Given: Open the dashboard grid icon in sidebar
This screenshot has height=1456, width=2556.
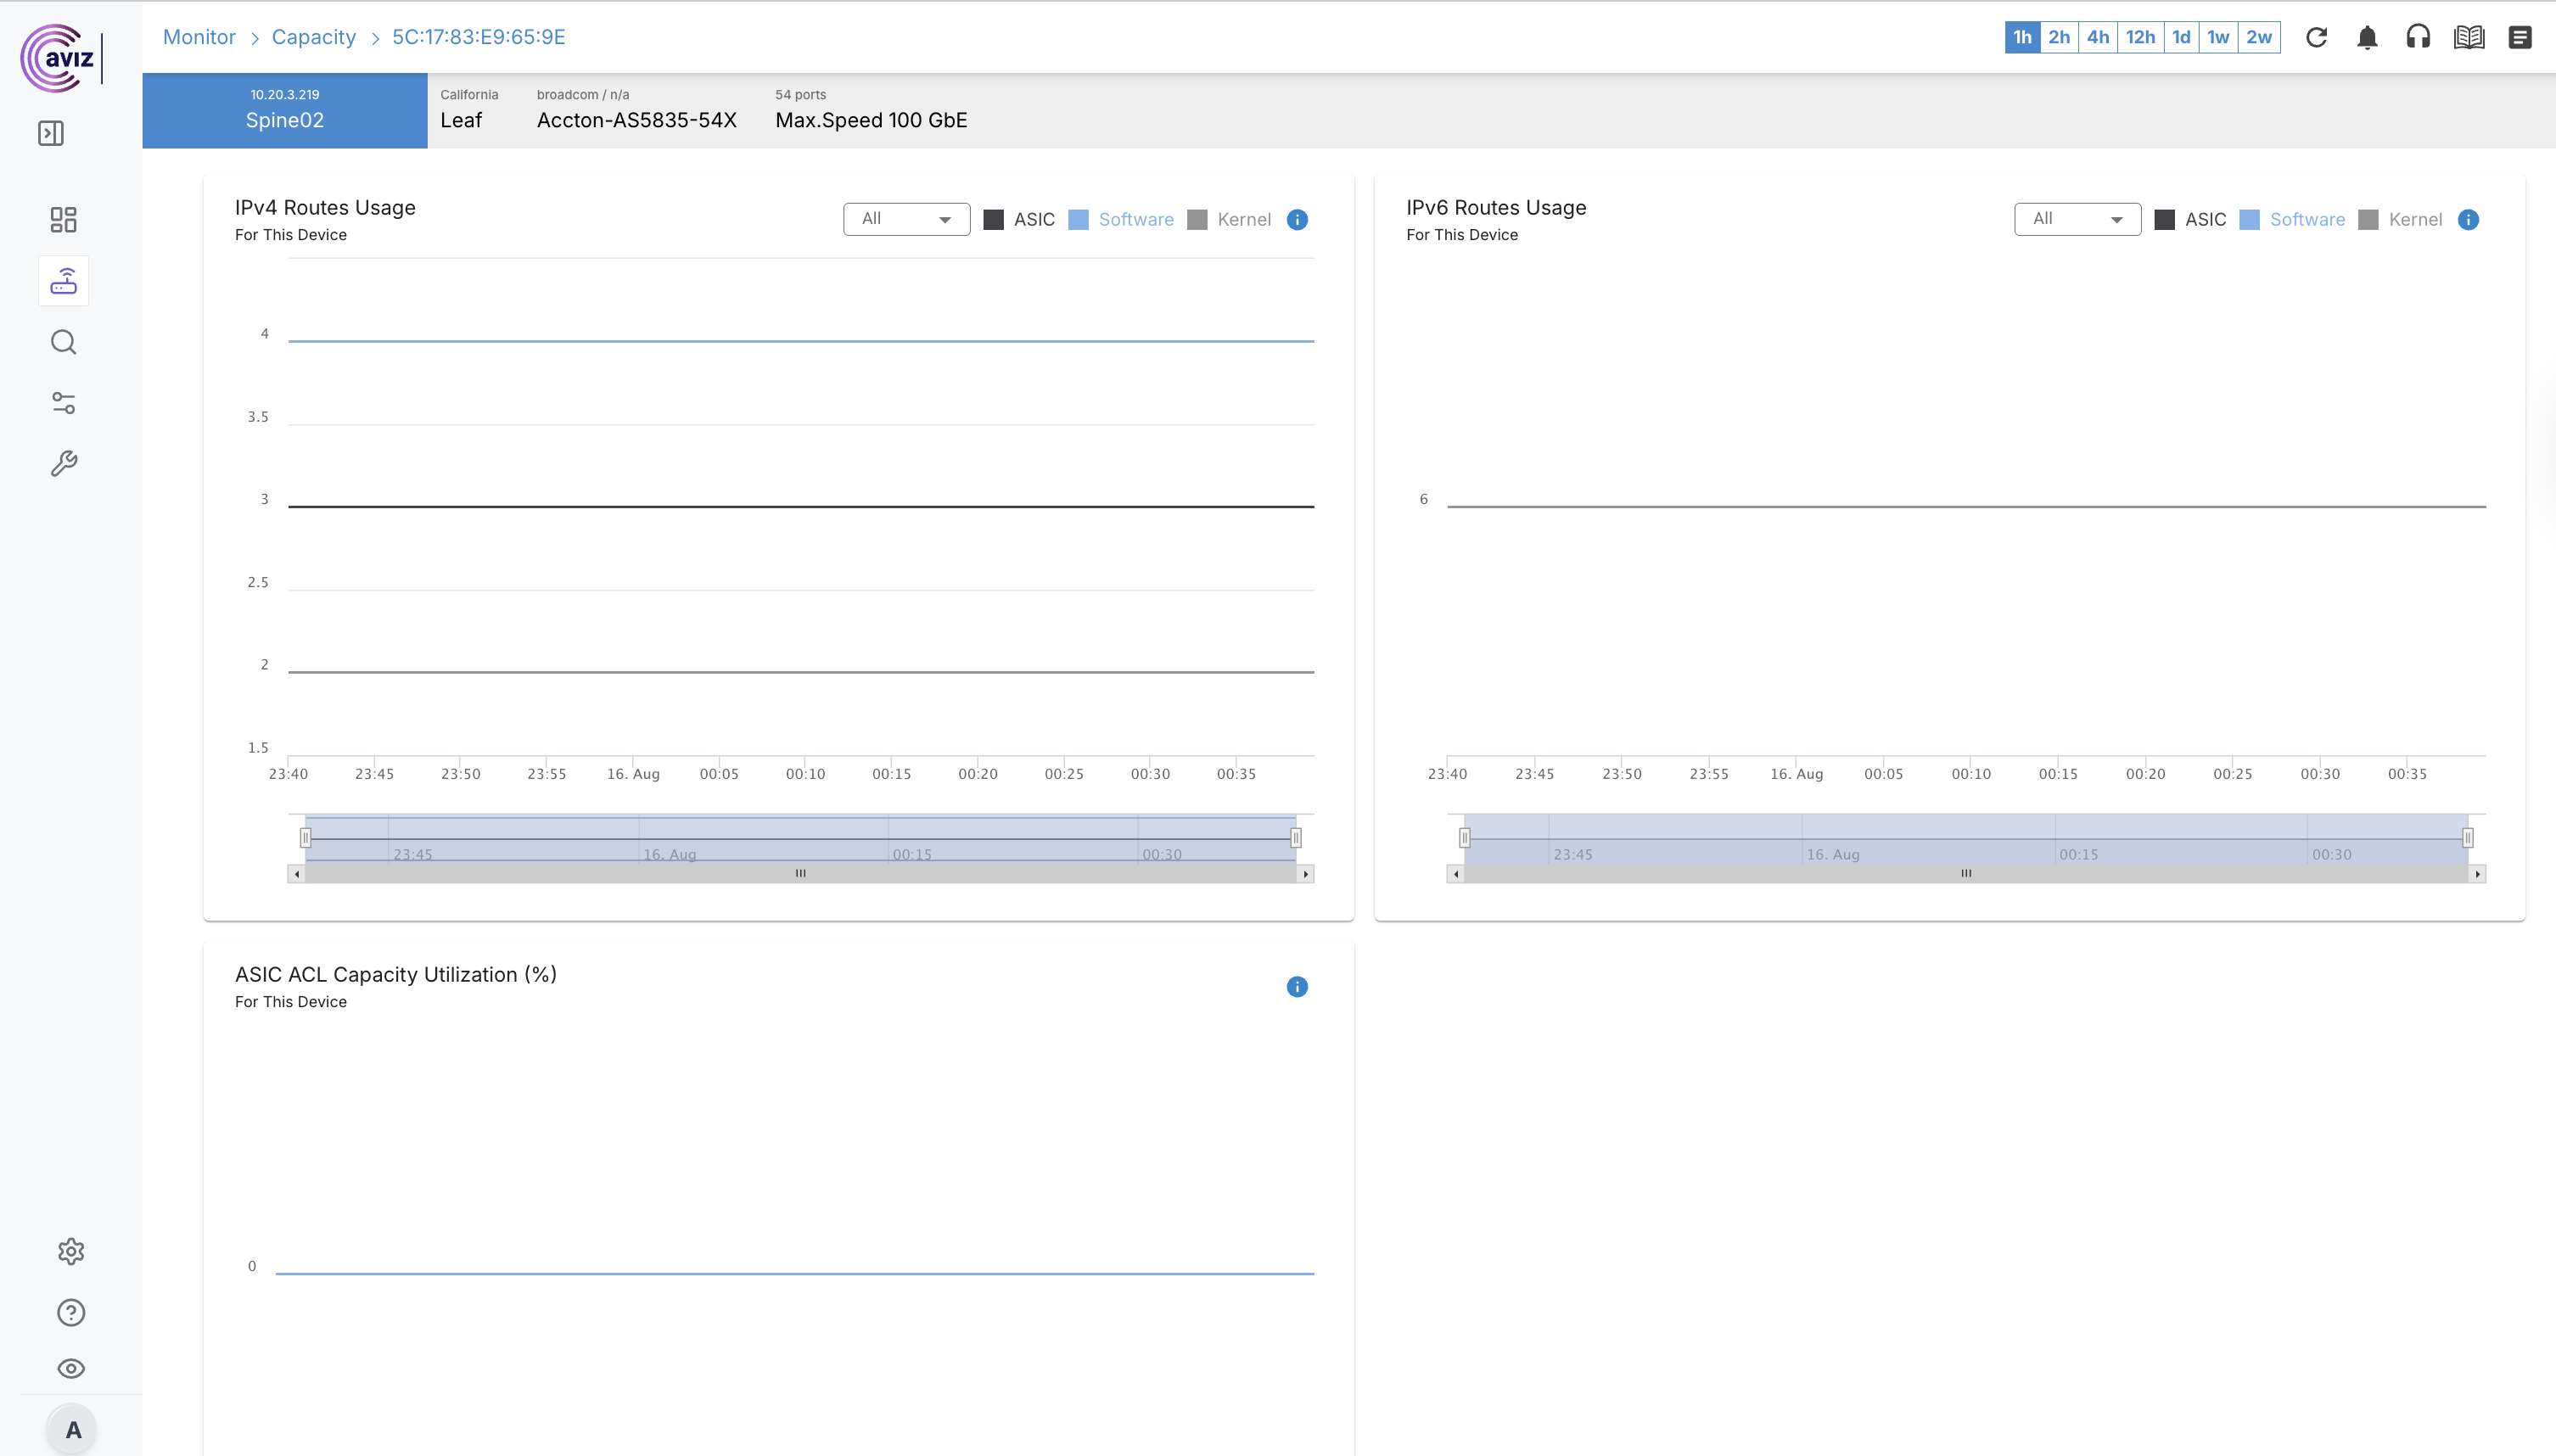Looking at the screenshot, I should [63, 220].
